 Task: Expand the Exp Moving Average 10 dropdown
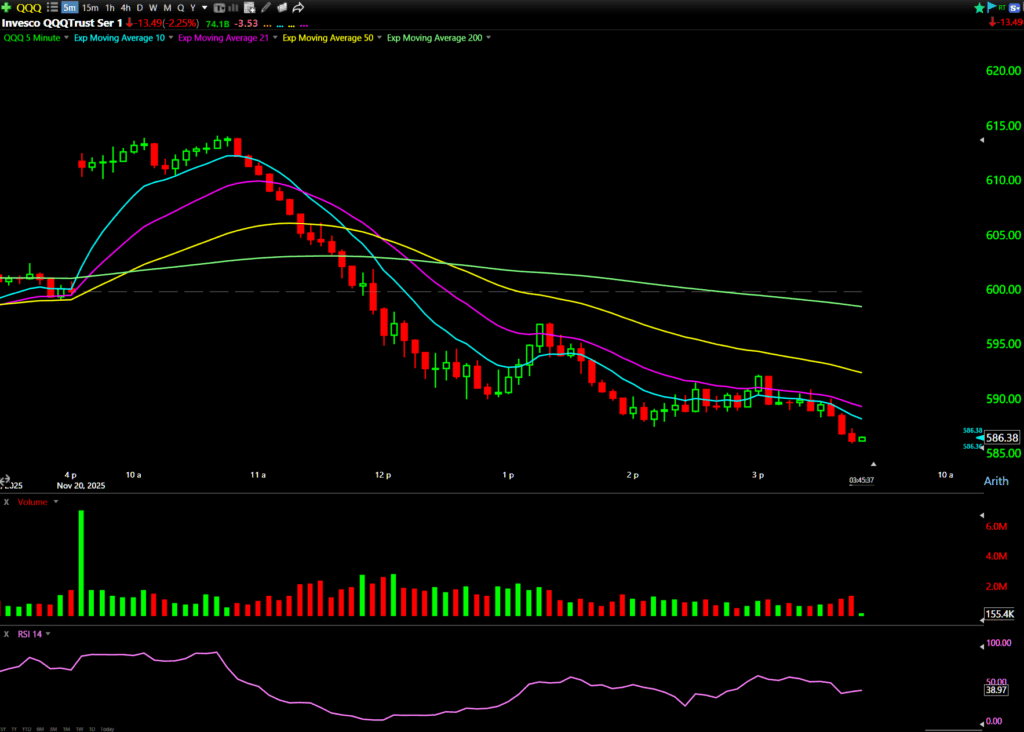(171, 38)
